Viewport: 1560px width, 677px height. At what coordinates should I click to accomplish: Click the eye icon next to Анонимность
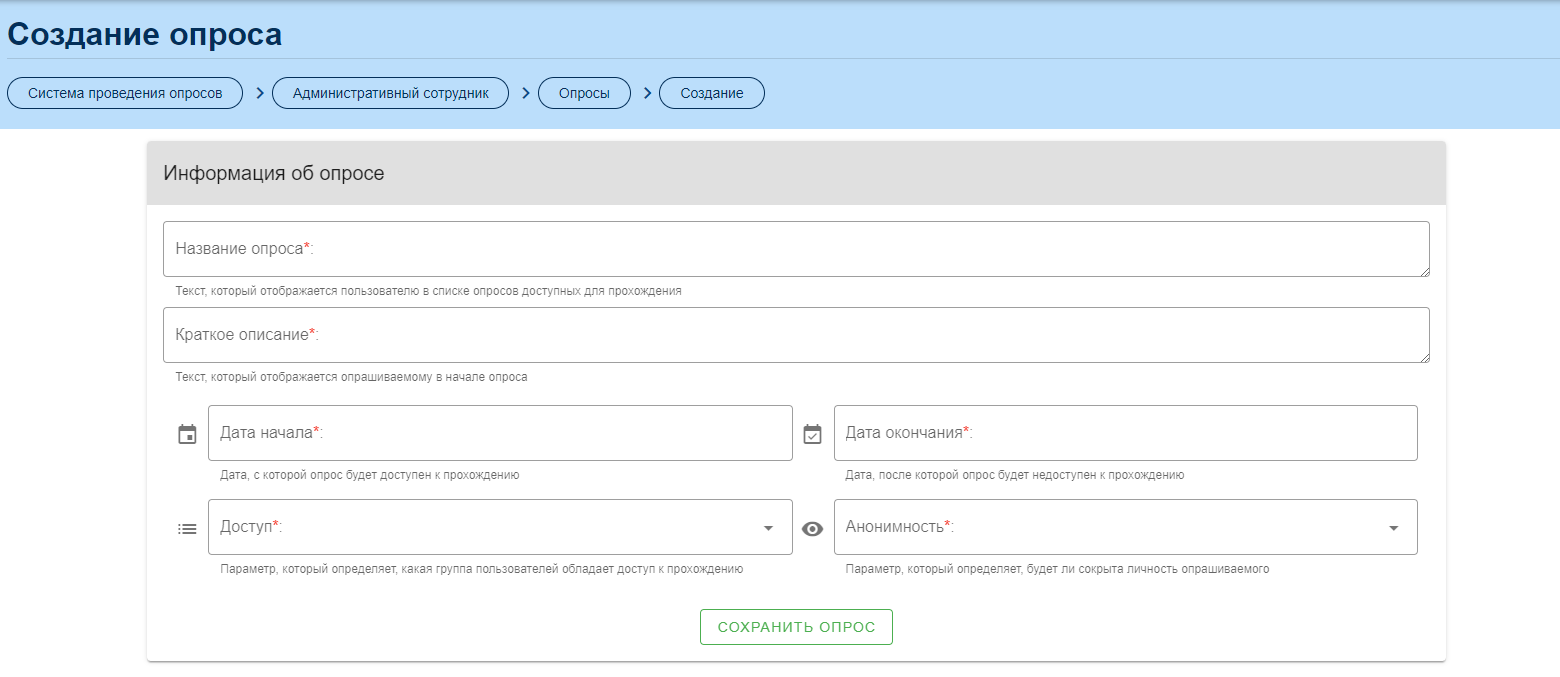[813, 529]
